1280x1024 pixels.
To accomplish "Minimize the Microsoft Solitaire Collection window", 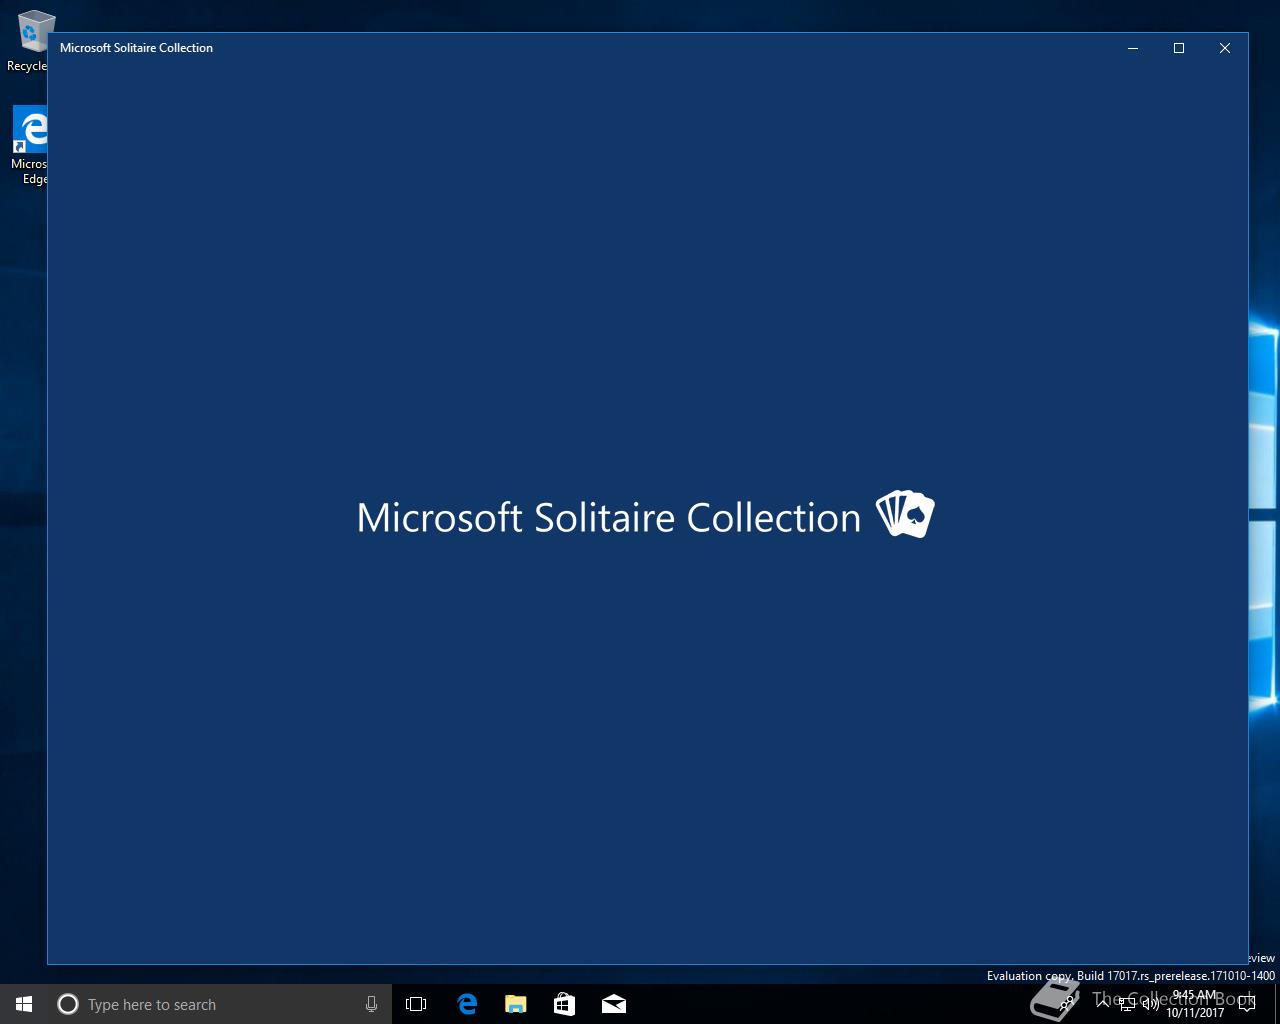I will 1133,48.
